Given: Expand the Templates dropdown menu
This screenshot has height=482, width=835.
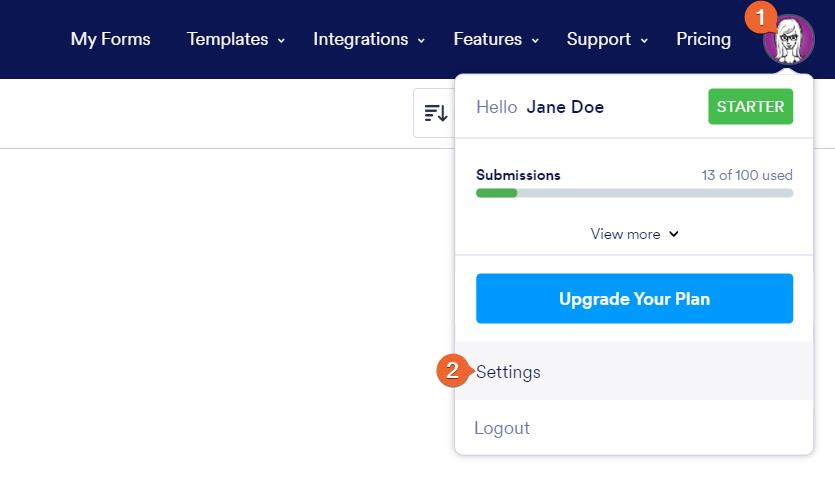Looking at the screenshot, I should click(x=236, y=39).
